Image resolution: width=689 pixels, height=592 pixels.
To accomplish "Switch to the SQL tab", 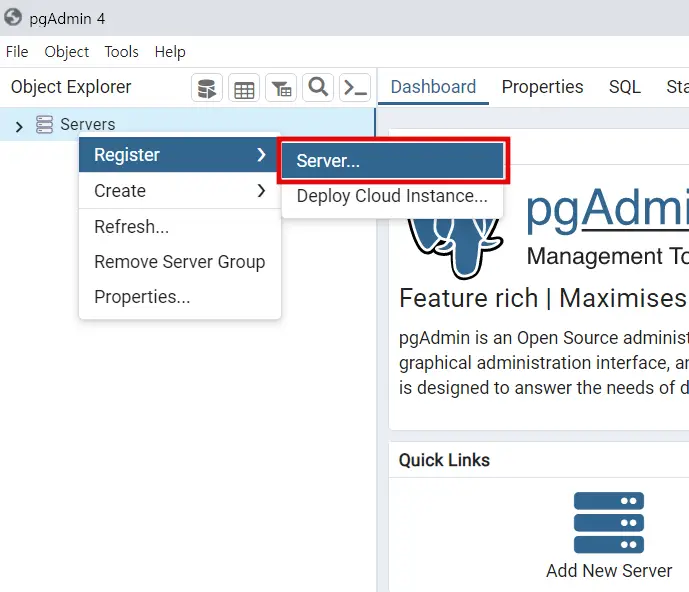I will pos(624,87).
